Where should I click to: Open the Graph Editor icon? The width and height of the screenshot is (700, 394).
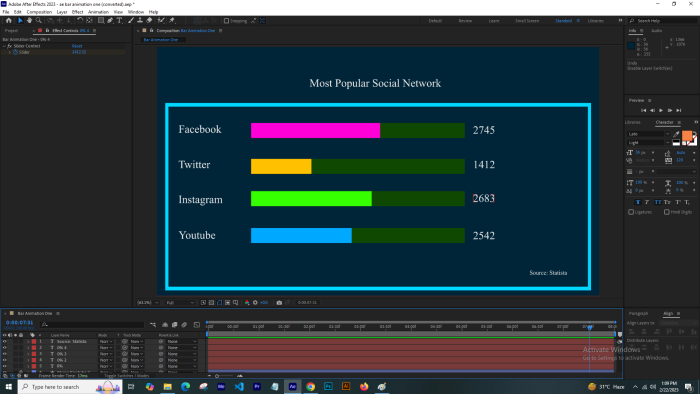point(197,325)
